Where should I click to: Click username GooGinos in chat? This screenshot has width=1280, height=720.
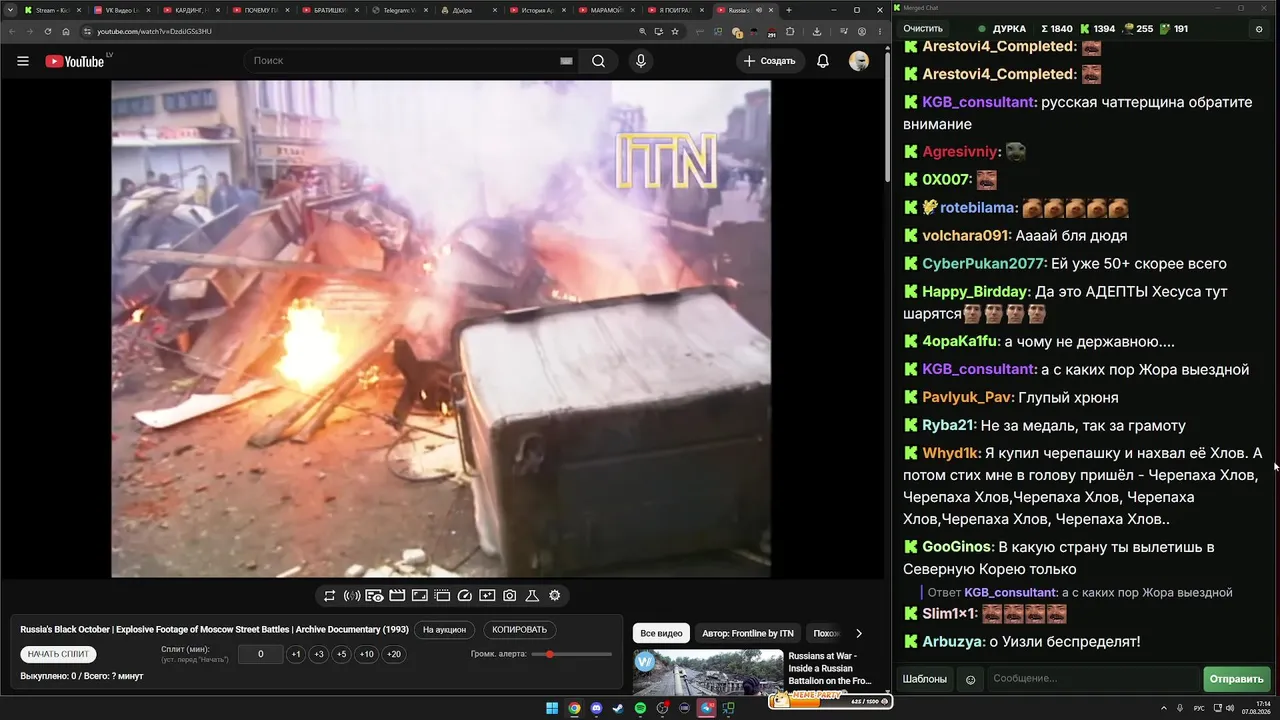(958, 547)
